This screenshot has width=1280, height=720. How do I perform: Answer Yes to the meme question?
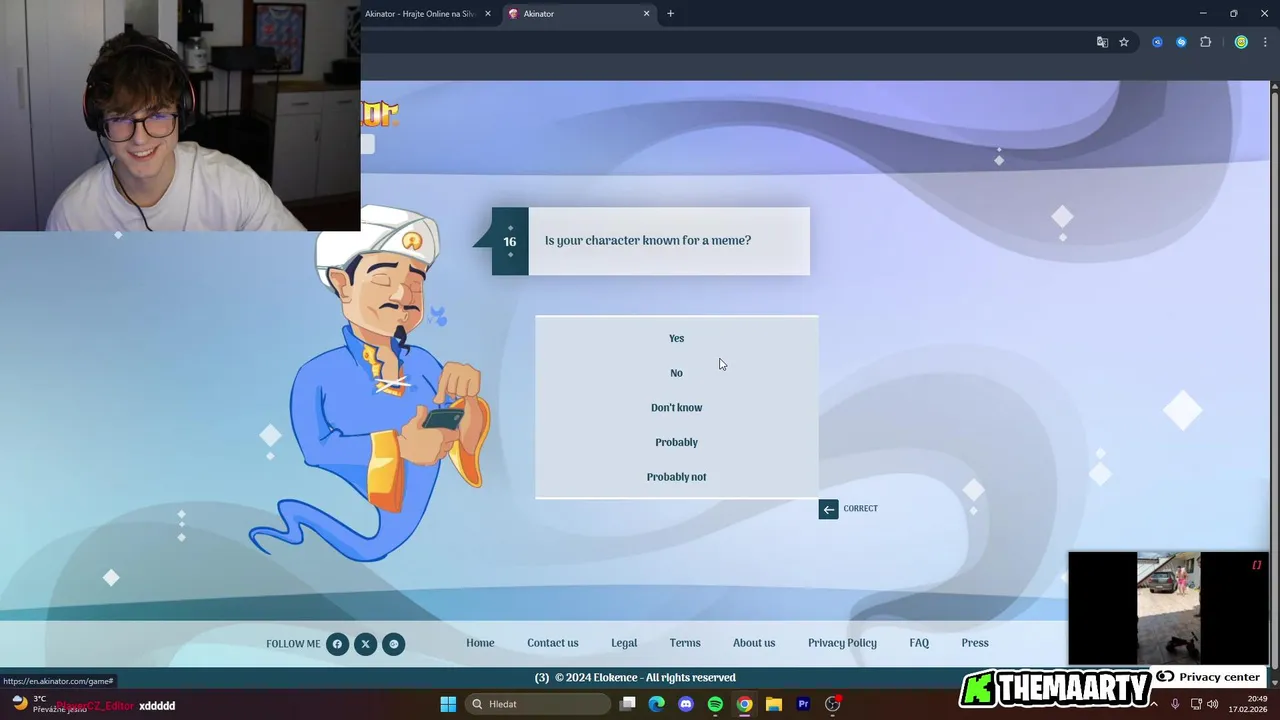[x=676, y=338]
